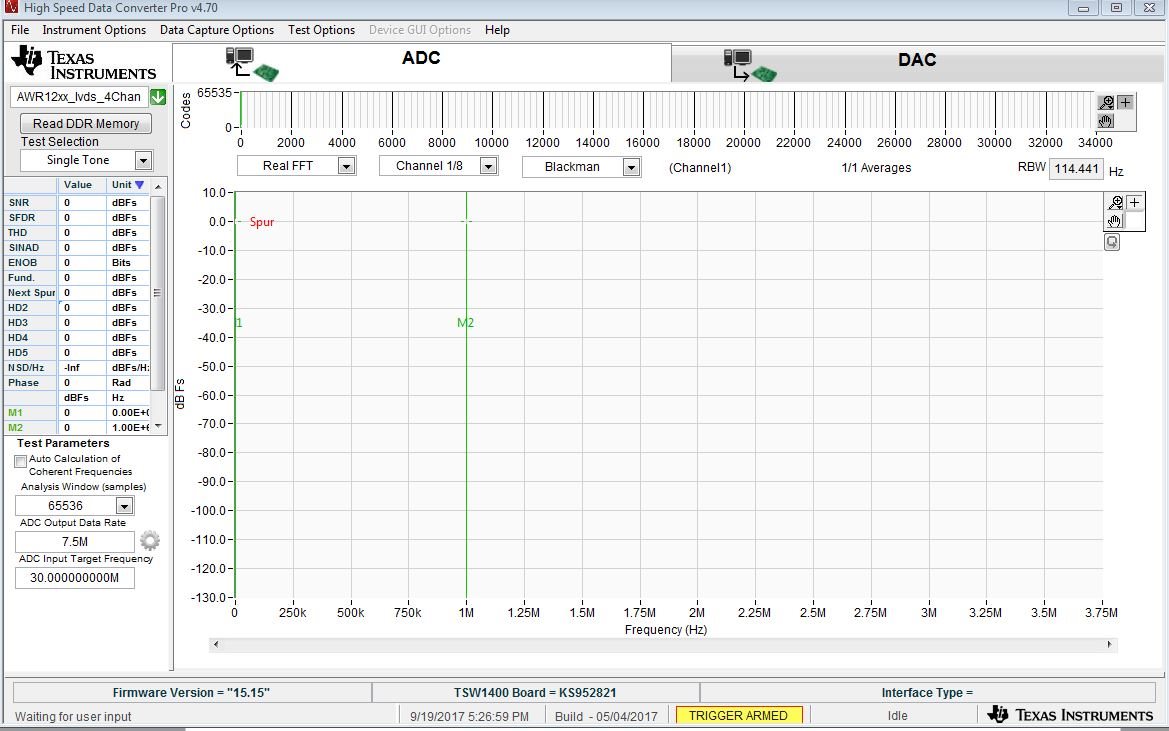Open the gear settings next to ADC Output Data Rate
Viewport: 1169px width, 731px height.
click(150, 540)
